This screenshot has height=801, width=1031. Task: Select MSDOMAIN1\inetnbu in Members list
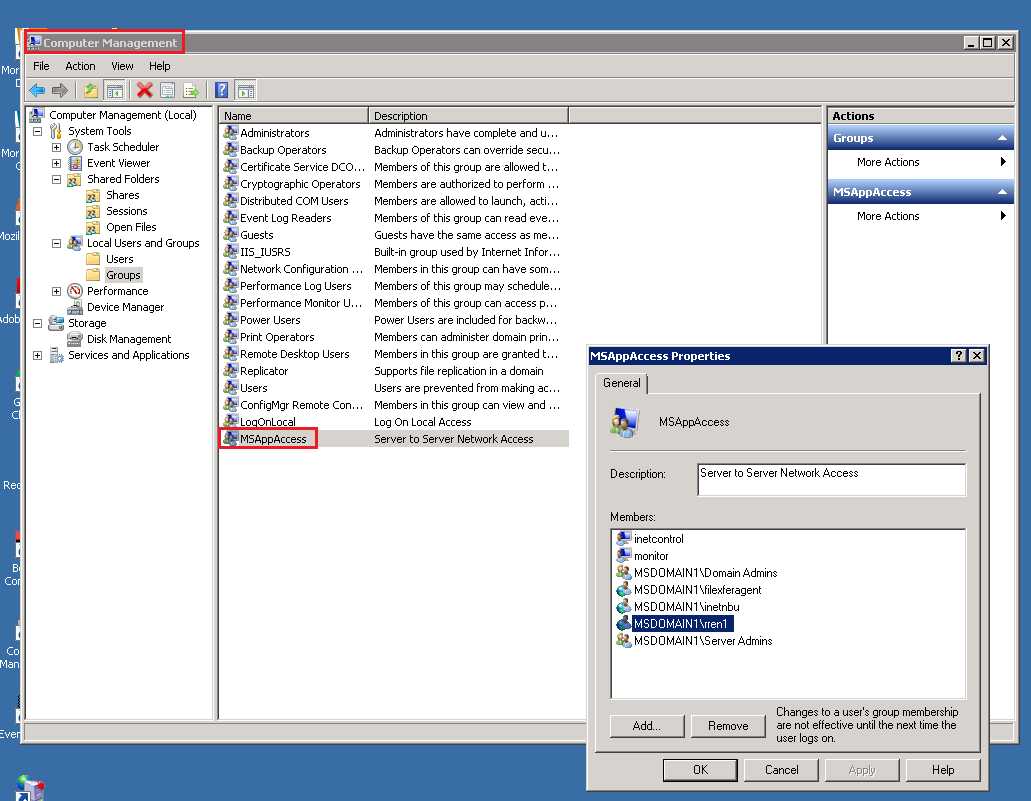[686, 607]
